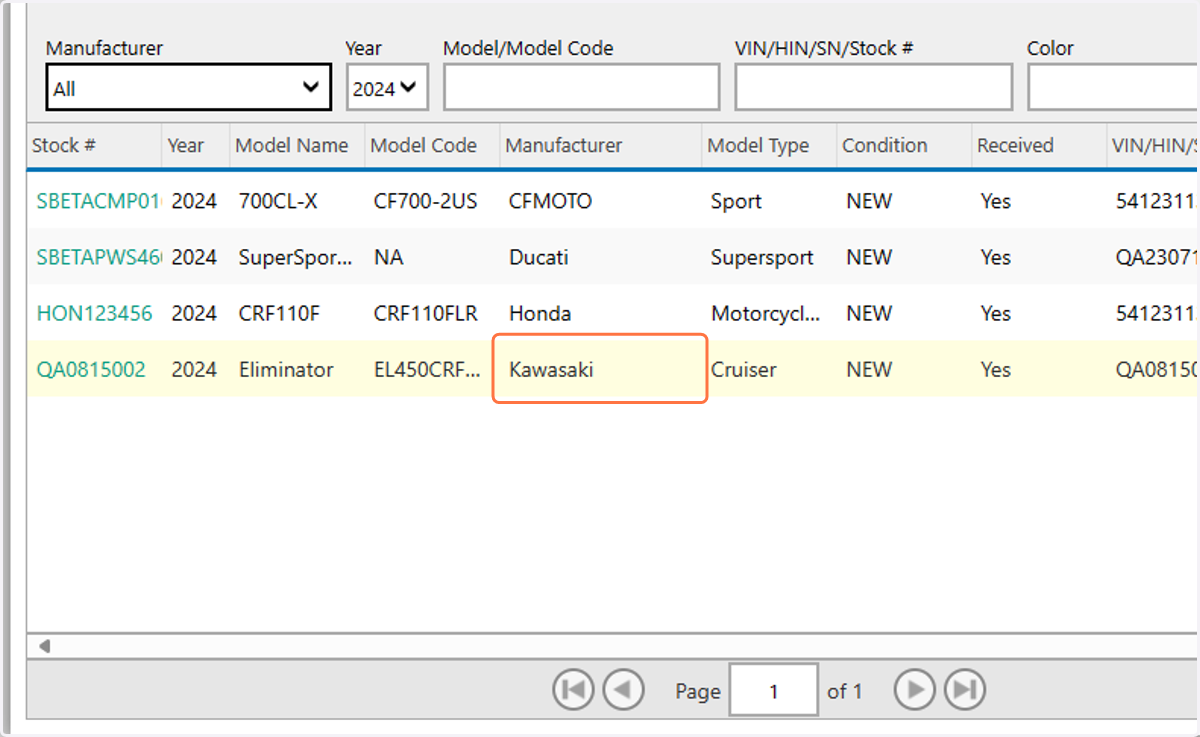Go to next page arrow icon
Viewport: 1200px width, 737px height.
coord(914,689)
